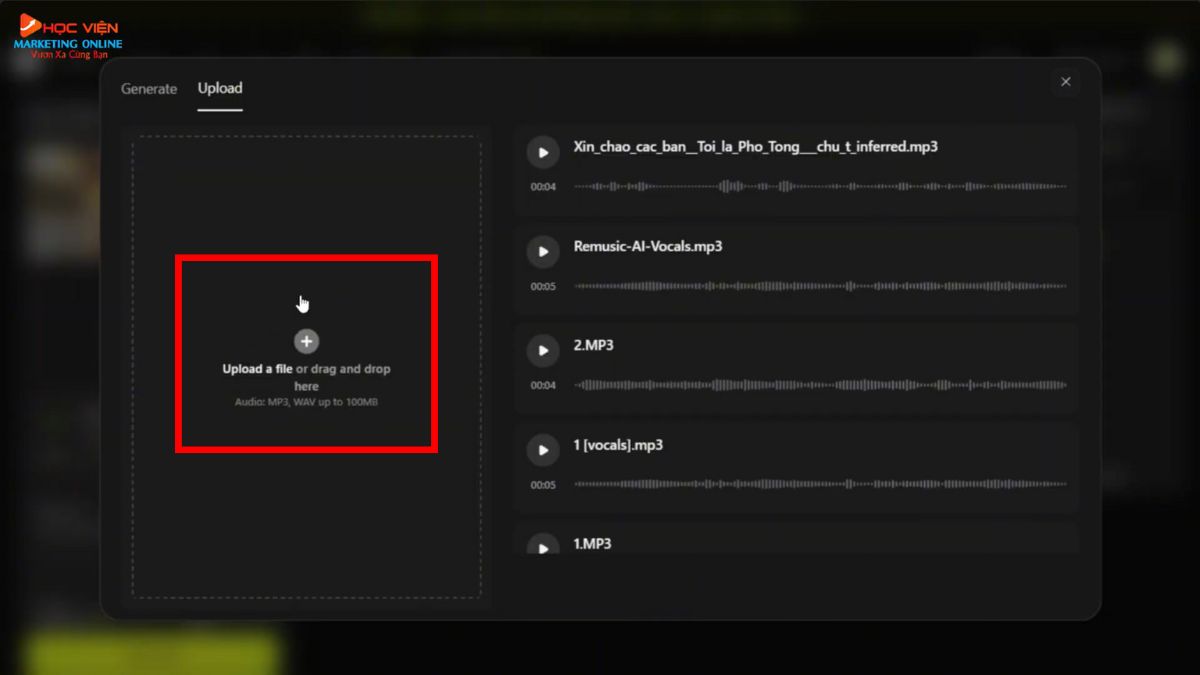Choose the Remusic-AI-Vocals.mp3 title
The height and width of the screenshot is (675, 1200).
click(x=648, y=246)
